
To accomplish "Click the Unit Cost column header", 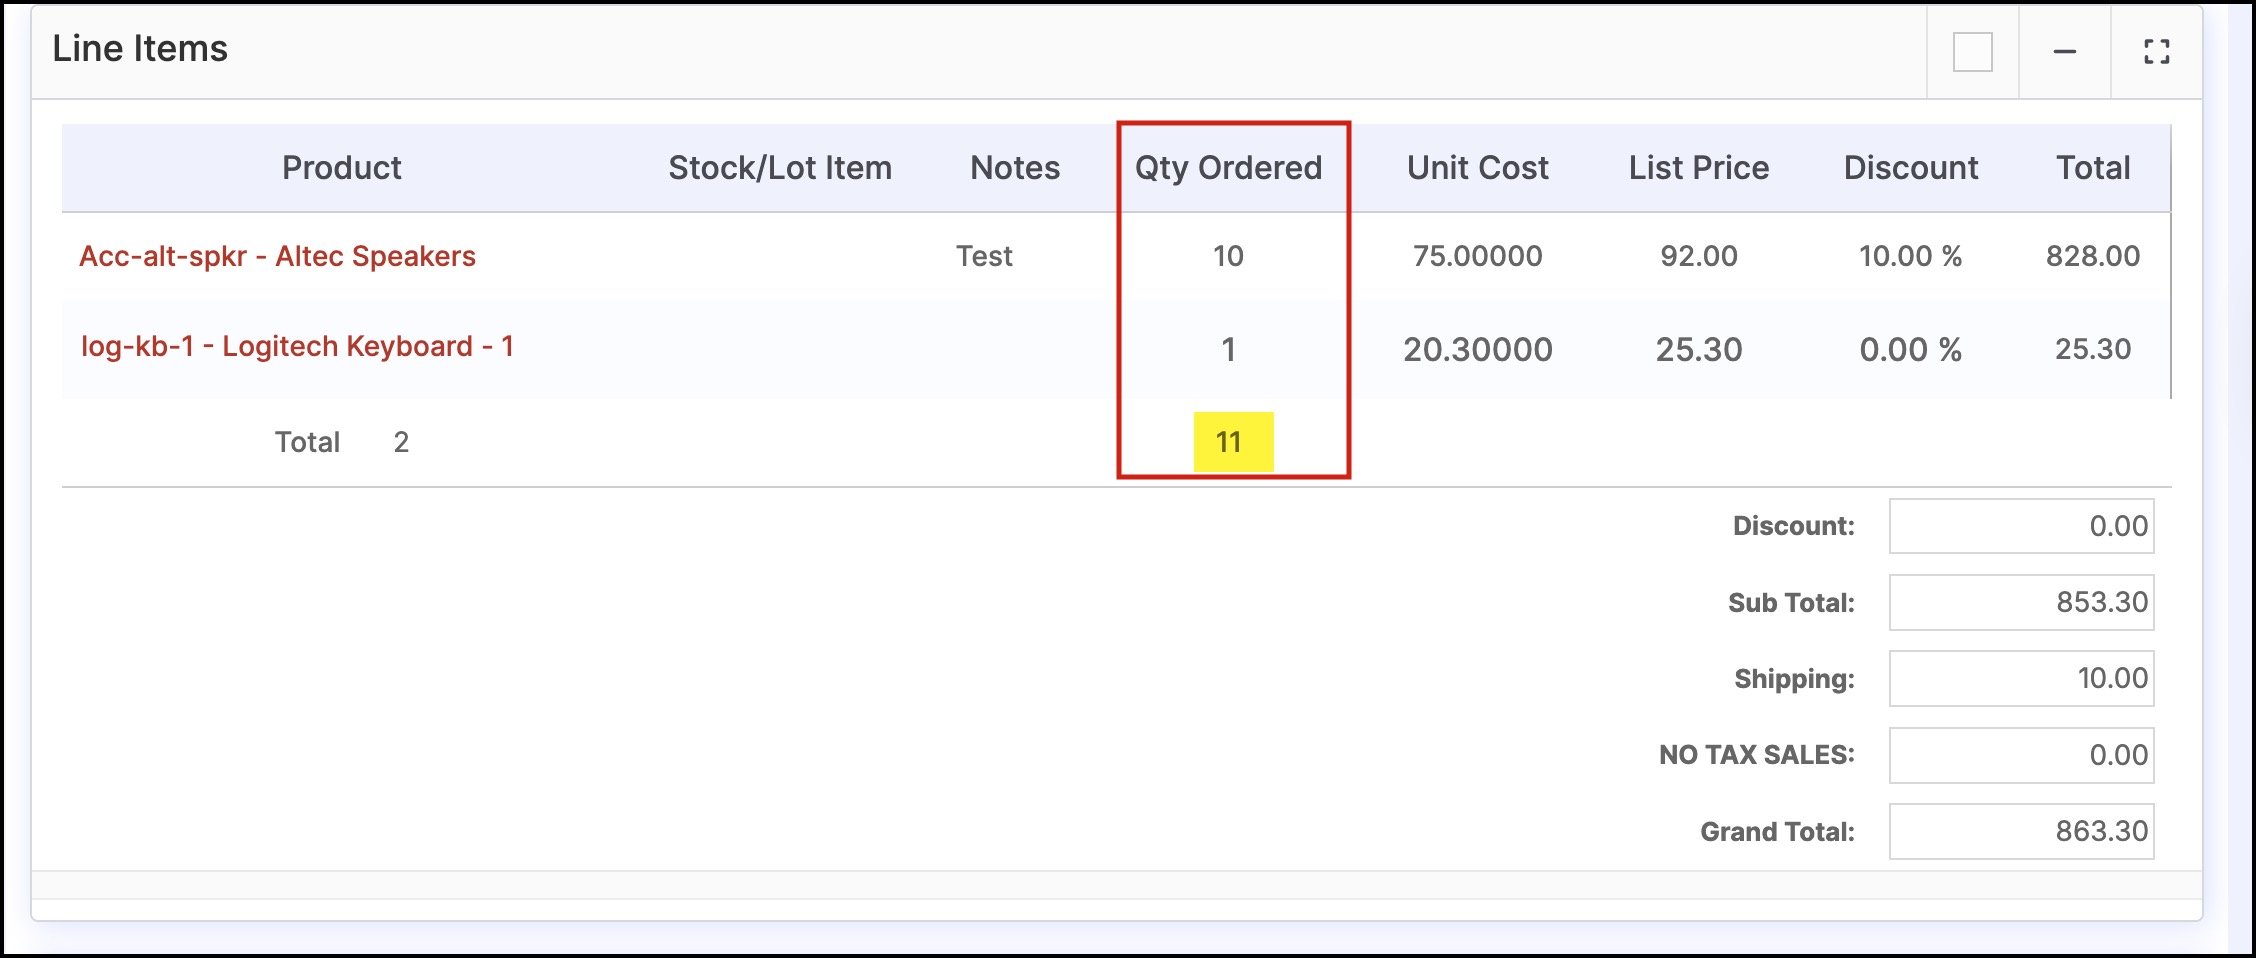I will (1478, 168).
